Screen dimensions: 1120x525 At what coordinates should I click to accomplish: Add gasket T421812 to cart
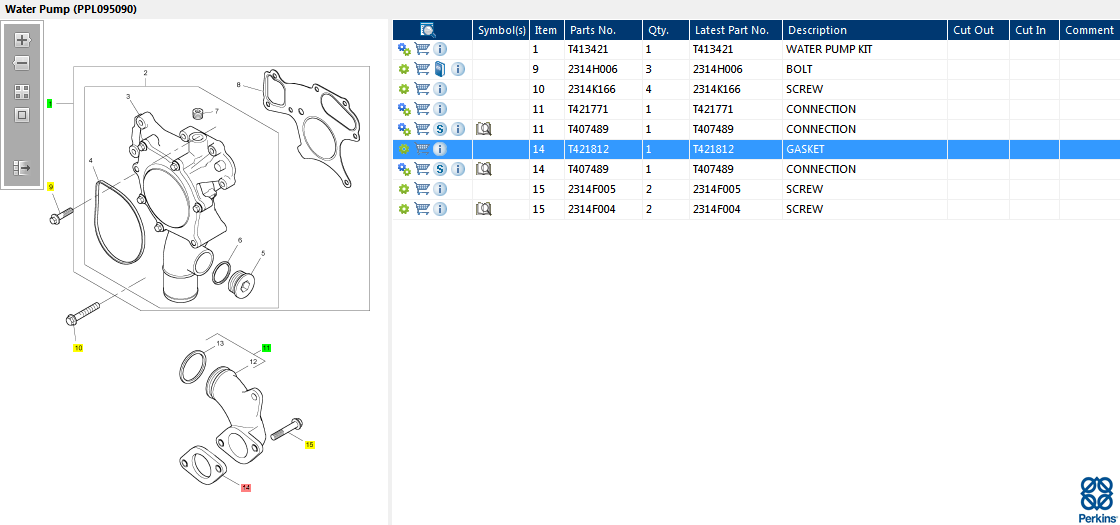[x=422, y=149]
